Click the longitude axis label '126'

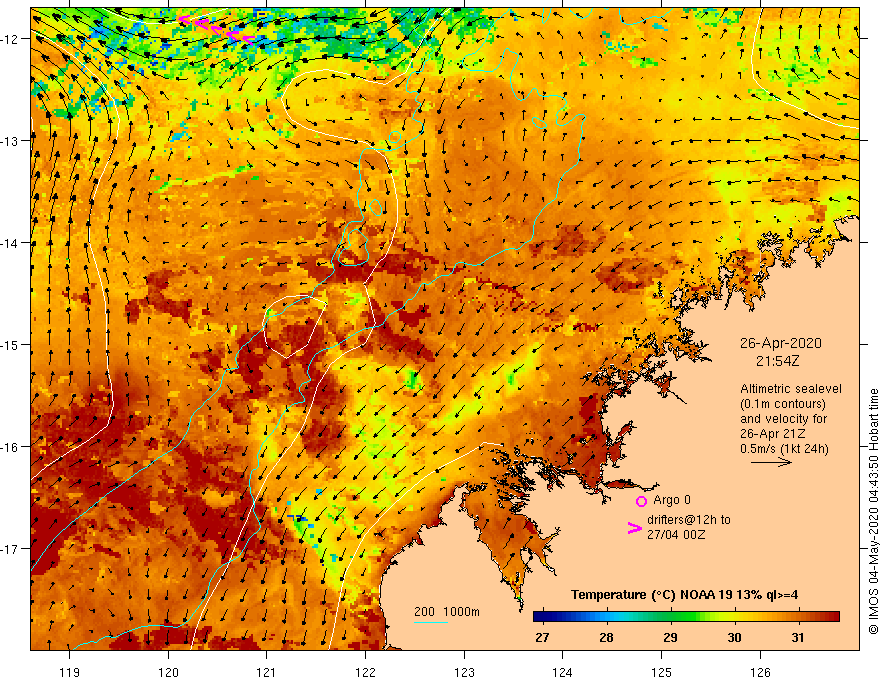click(760, 672)
